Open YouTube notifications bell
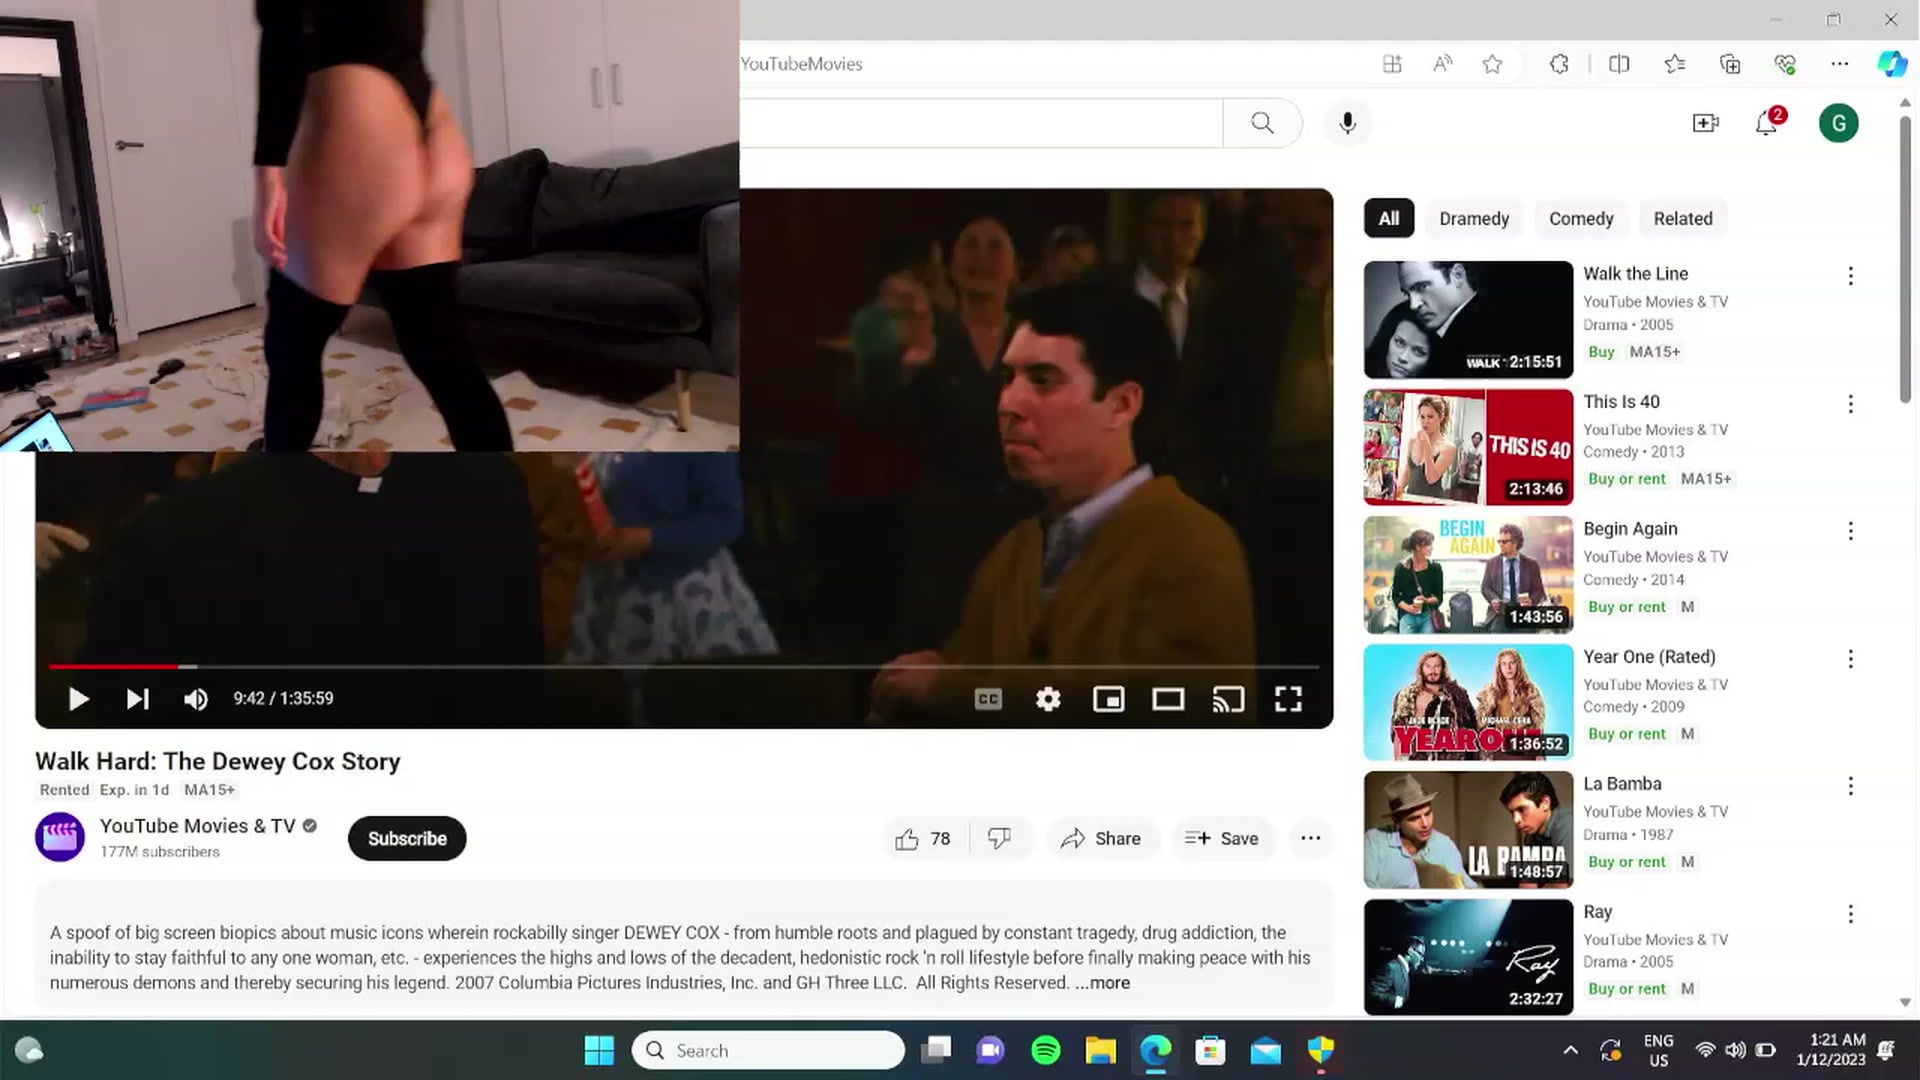This screenshot has width=1920, height=1080. [1767, 123]
